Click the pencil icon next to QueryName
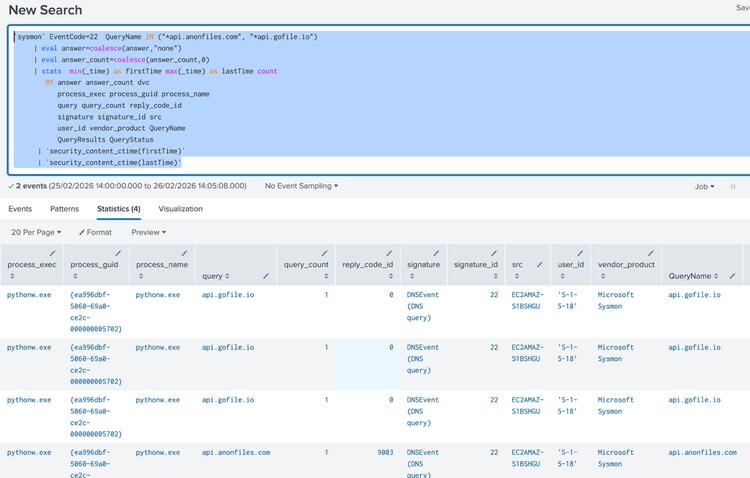750x478 pixels. click(x=733, y=275)
